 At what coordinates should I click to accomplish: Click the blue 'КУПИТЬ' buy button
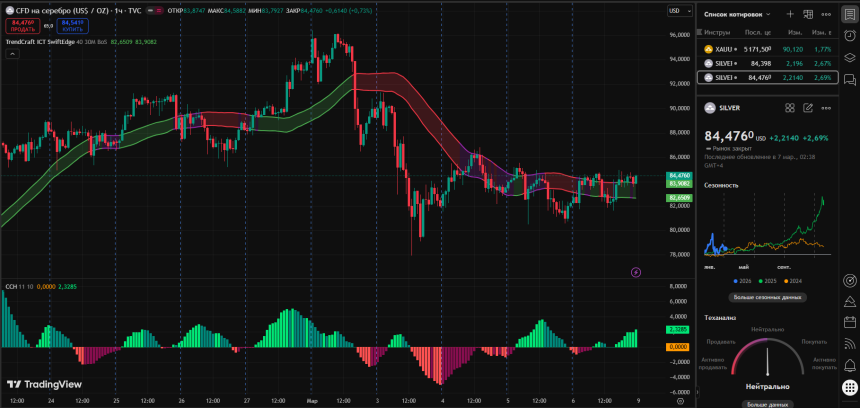tap(71, 24)
